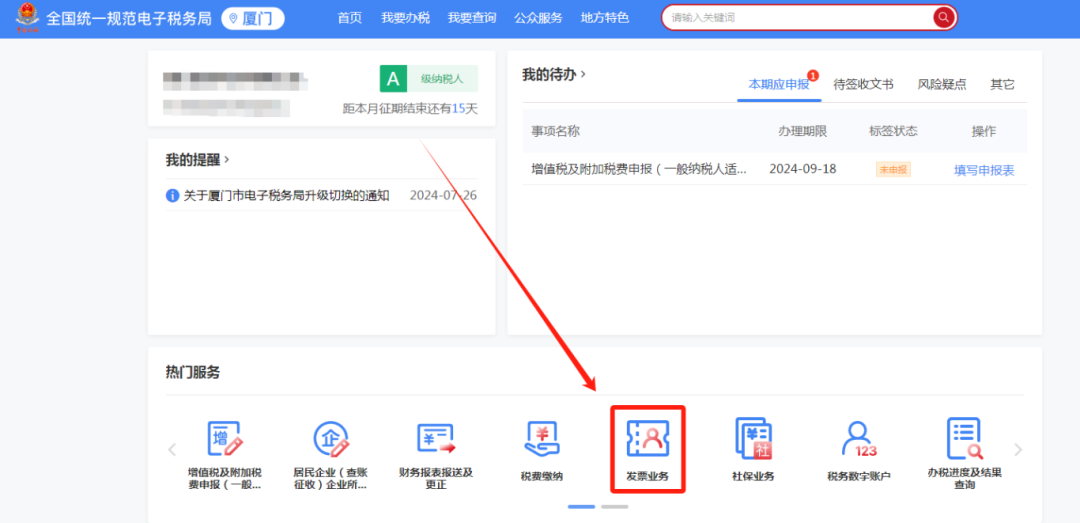Click red badge on 本期应申报

[x=813, y=75]
